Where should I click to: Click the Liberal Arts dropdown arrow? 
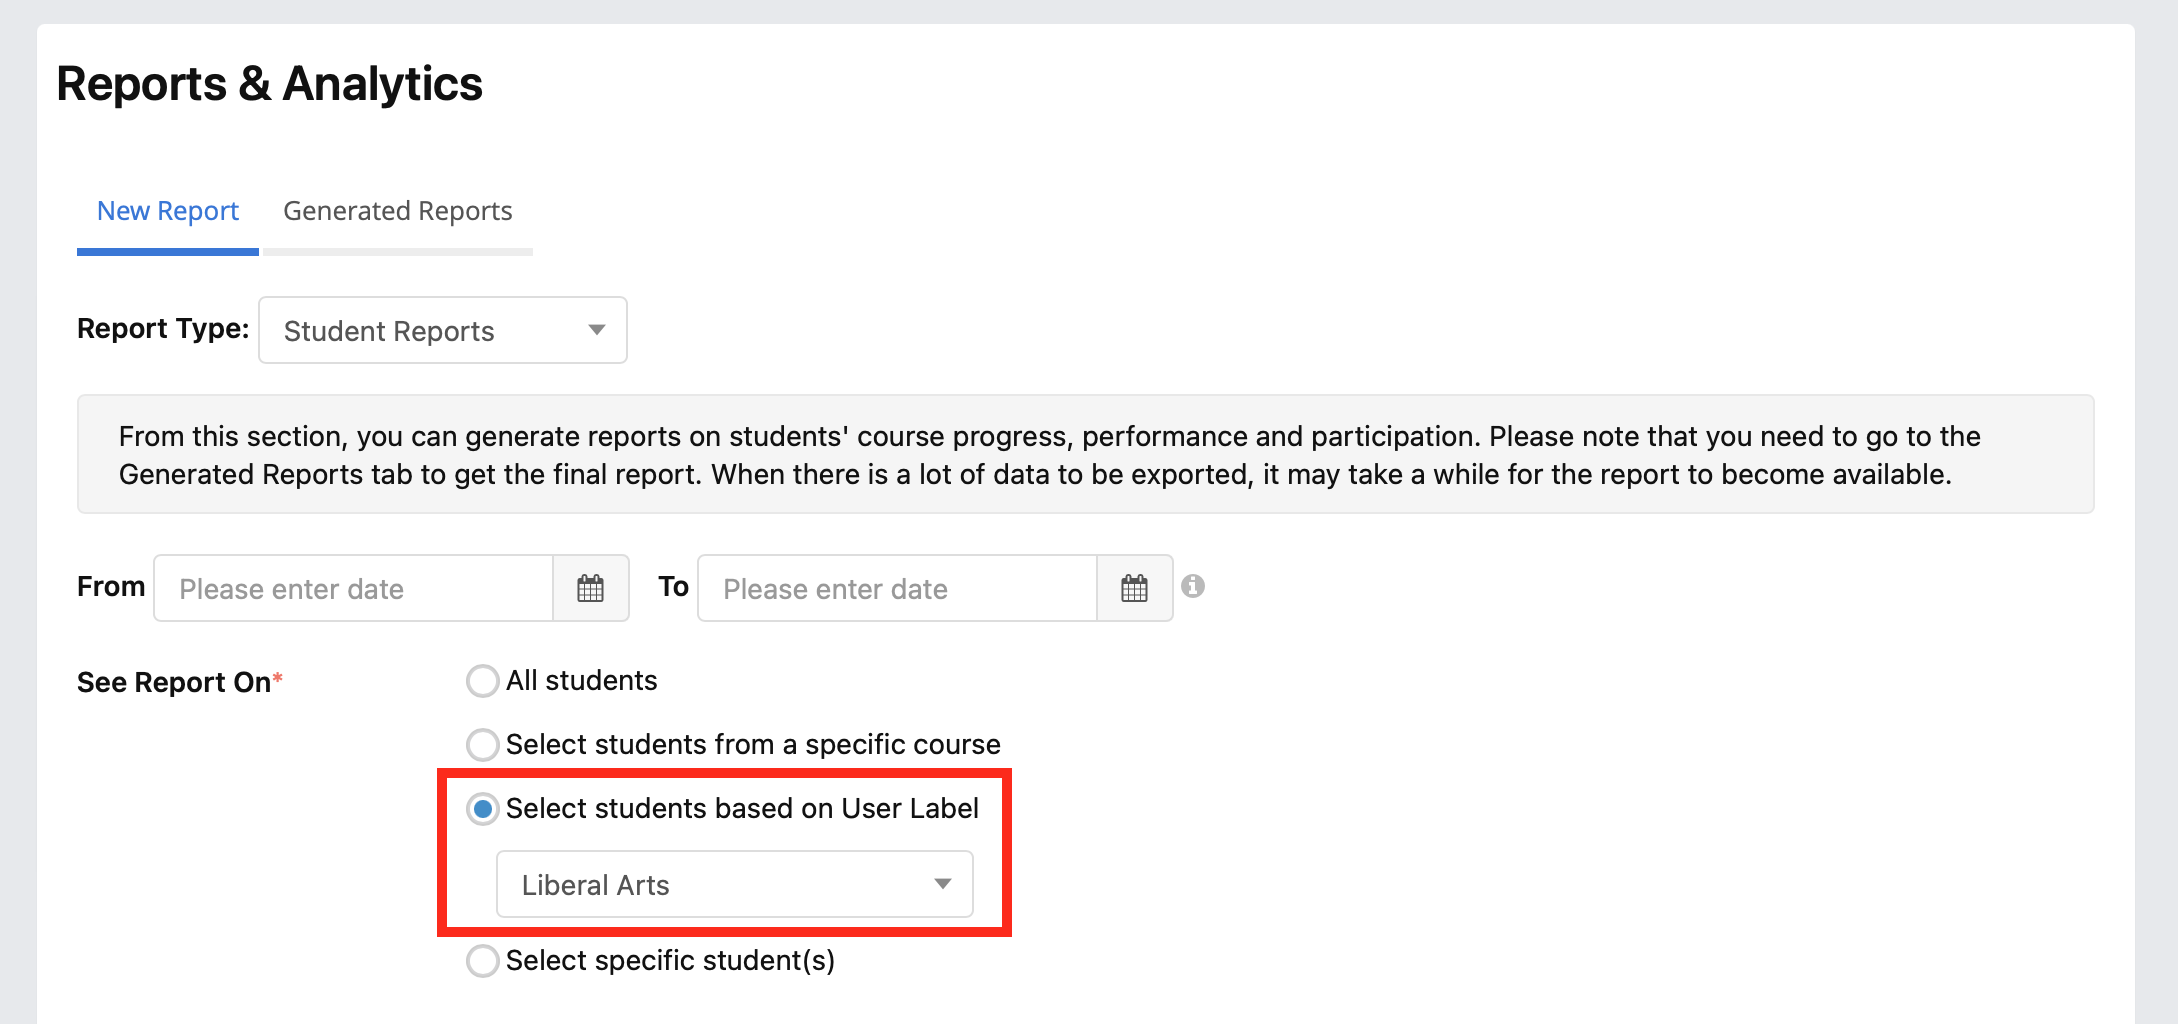click(x=942, y=884)
